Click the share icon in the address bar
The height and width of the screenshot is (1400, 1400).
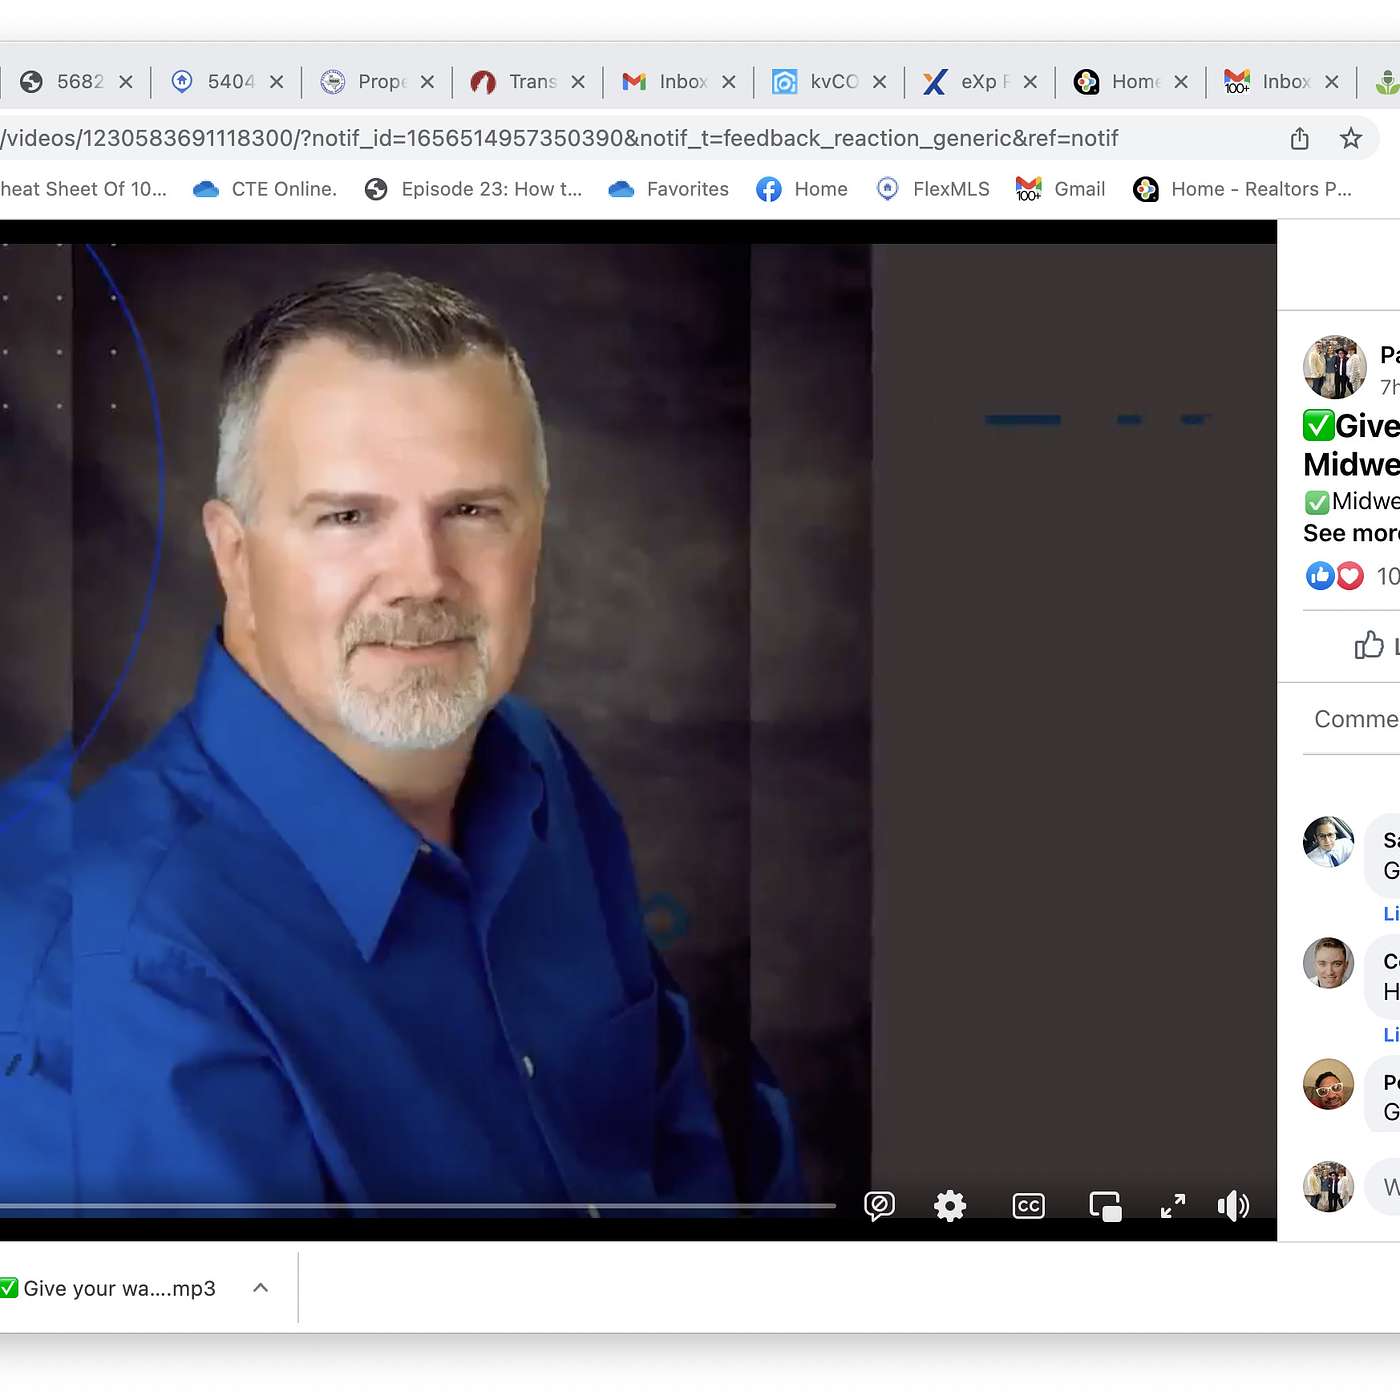tap(1299, 138)
